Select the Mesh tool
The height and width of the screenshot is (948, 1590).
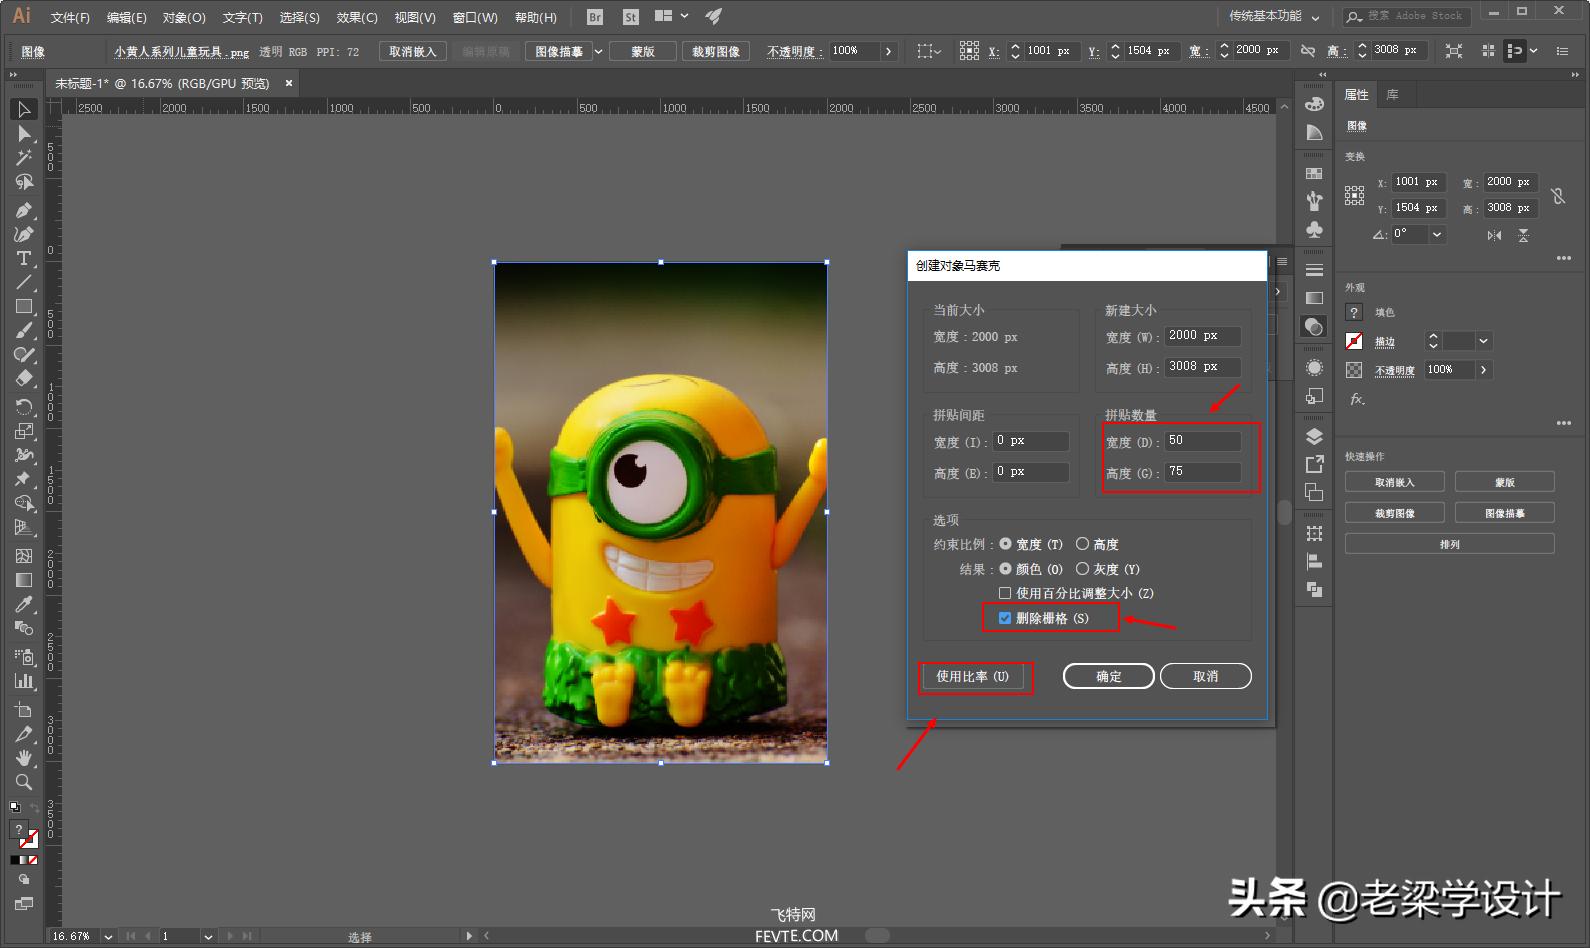(24, 556)
